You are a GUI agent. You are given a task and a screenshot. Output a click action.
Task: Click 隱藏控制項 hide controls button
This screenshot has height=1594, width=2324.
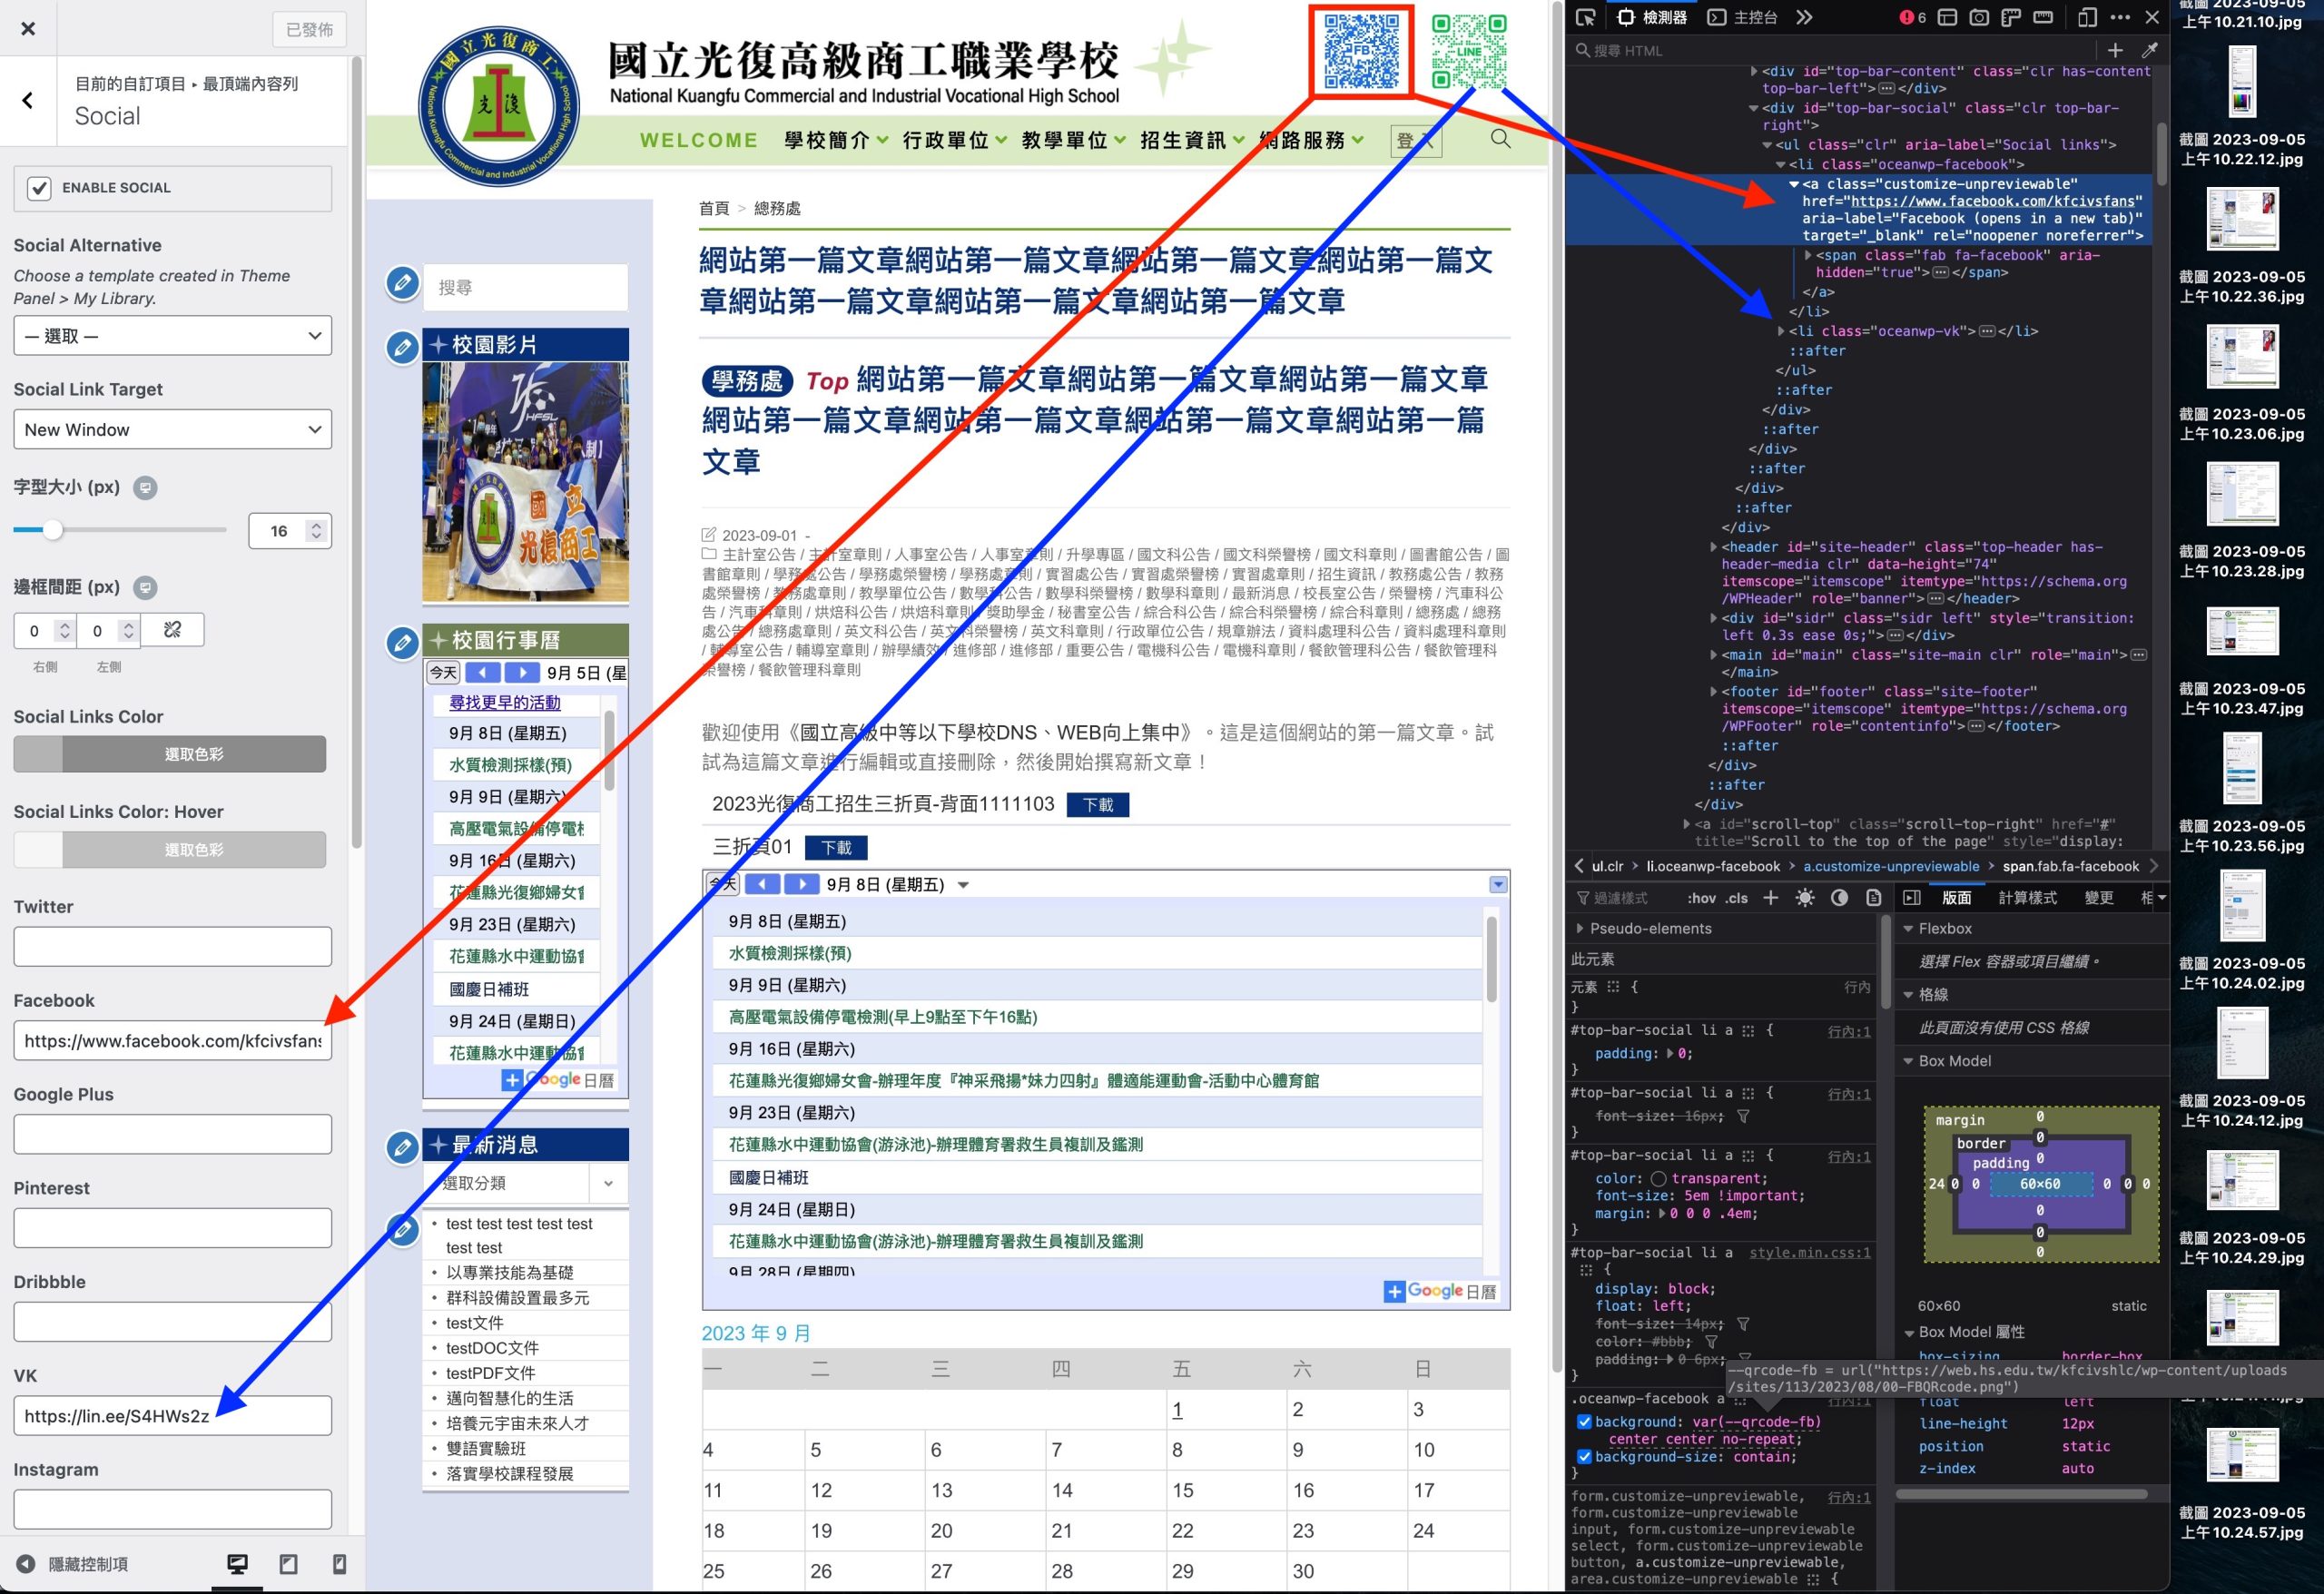(72, 1564)
